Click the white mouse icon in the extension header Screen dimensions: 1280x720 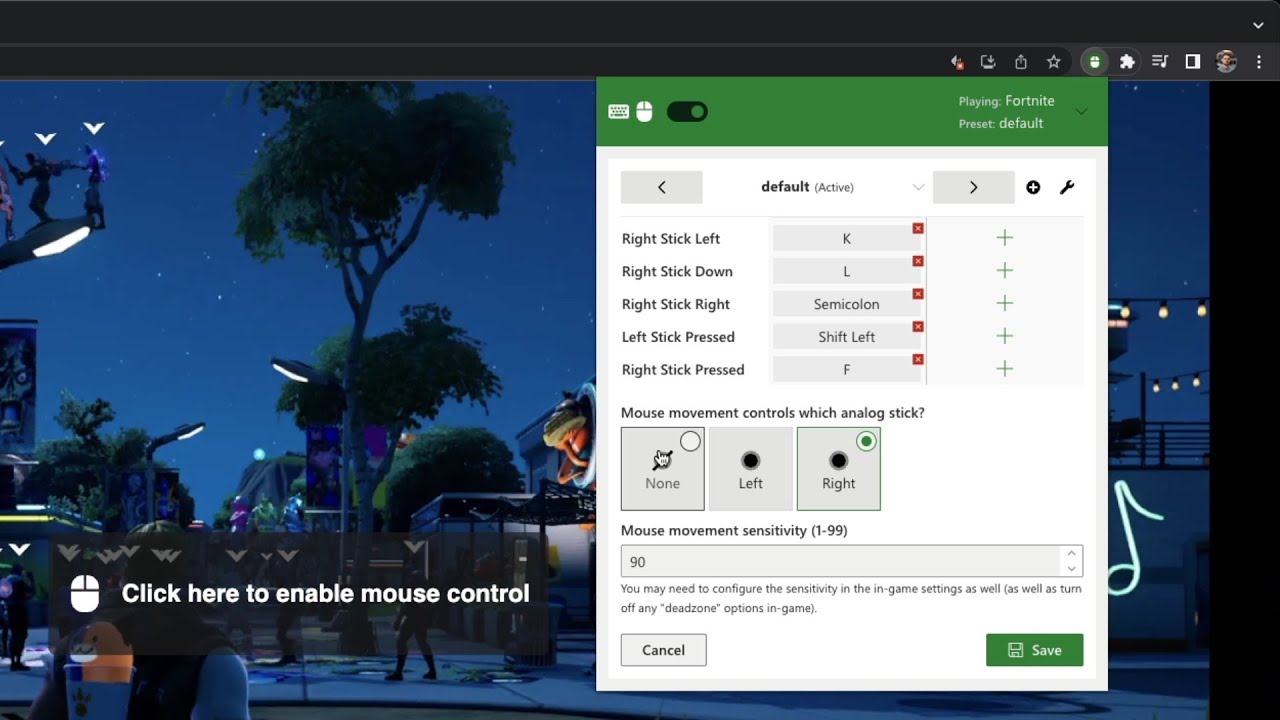[644, 111]
